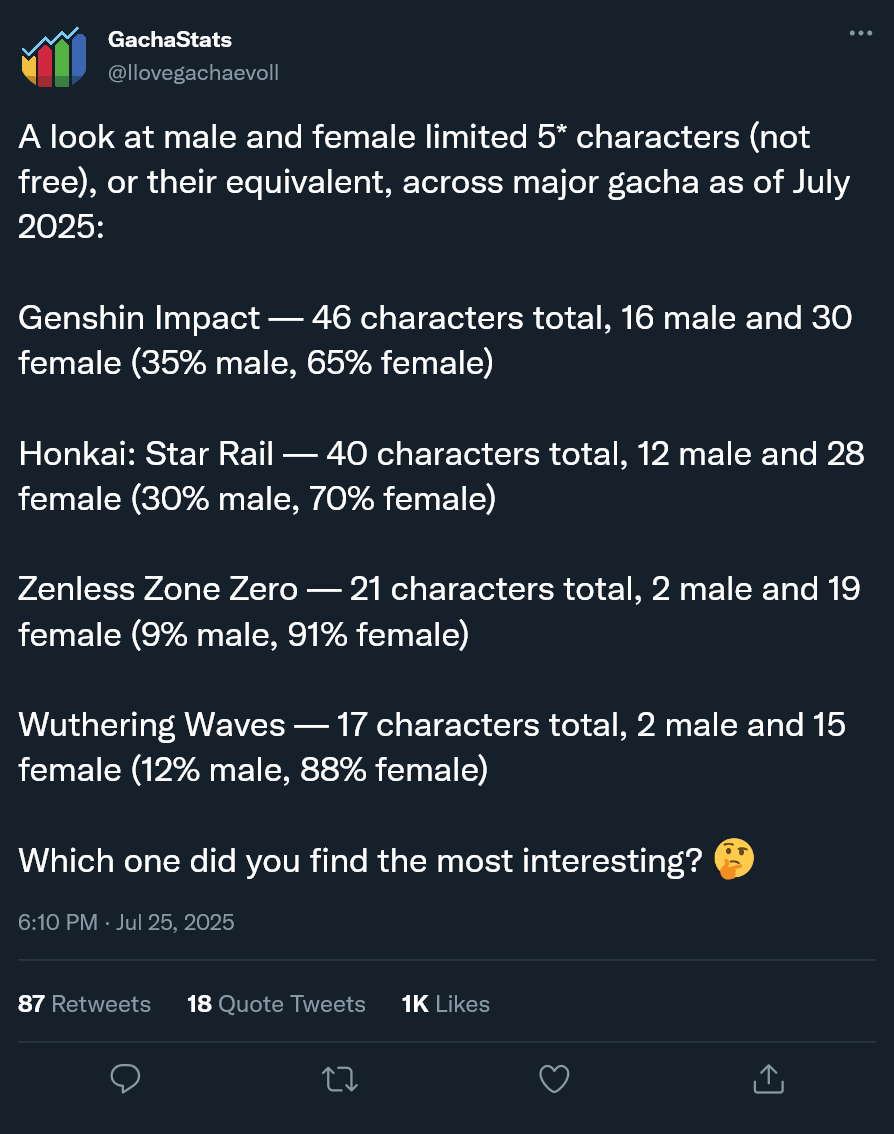Click the Genshin Impact stats paragraph
The height and width of the screenshot is (1134, 894).
[435, 340]
